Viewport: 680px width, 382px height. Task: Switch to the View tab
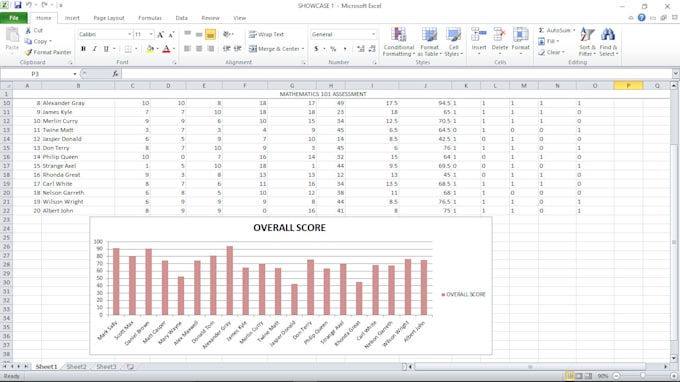tap(239, 18)
